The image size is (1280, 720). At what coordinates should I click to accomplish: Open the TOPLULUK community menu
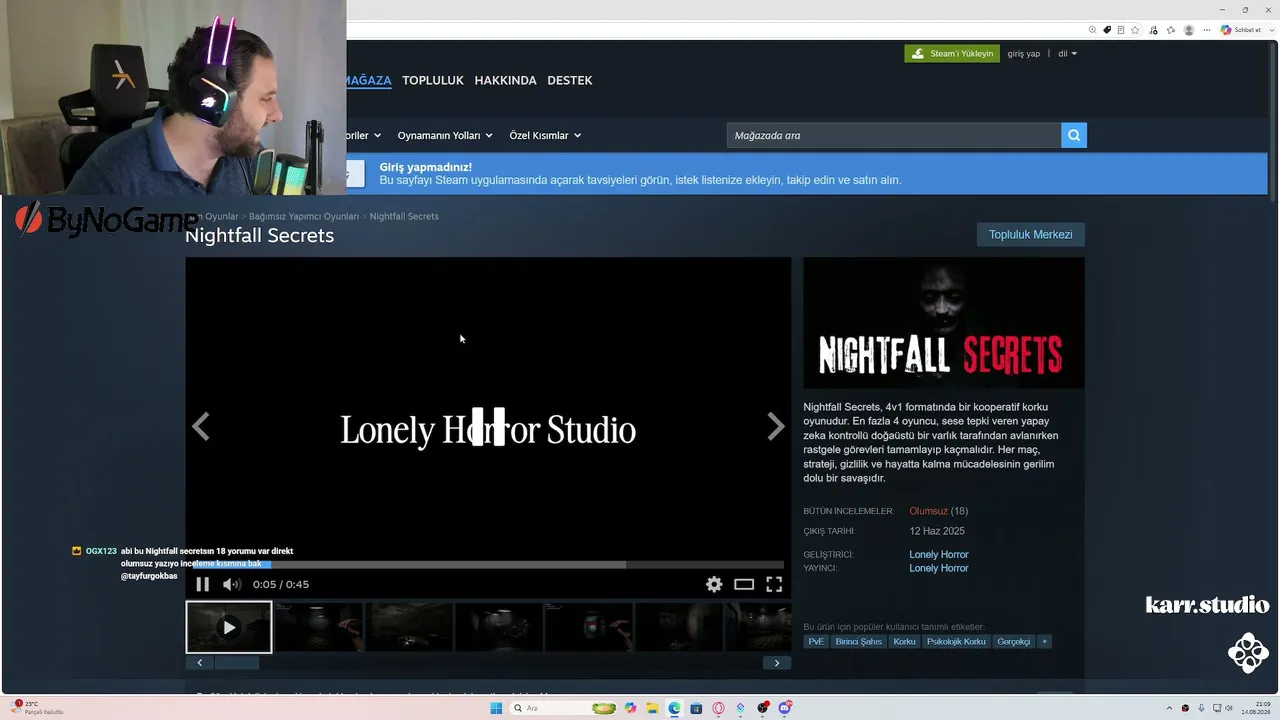pos(433,80)
